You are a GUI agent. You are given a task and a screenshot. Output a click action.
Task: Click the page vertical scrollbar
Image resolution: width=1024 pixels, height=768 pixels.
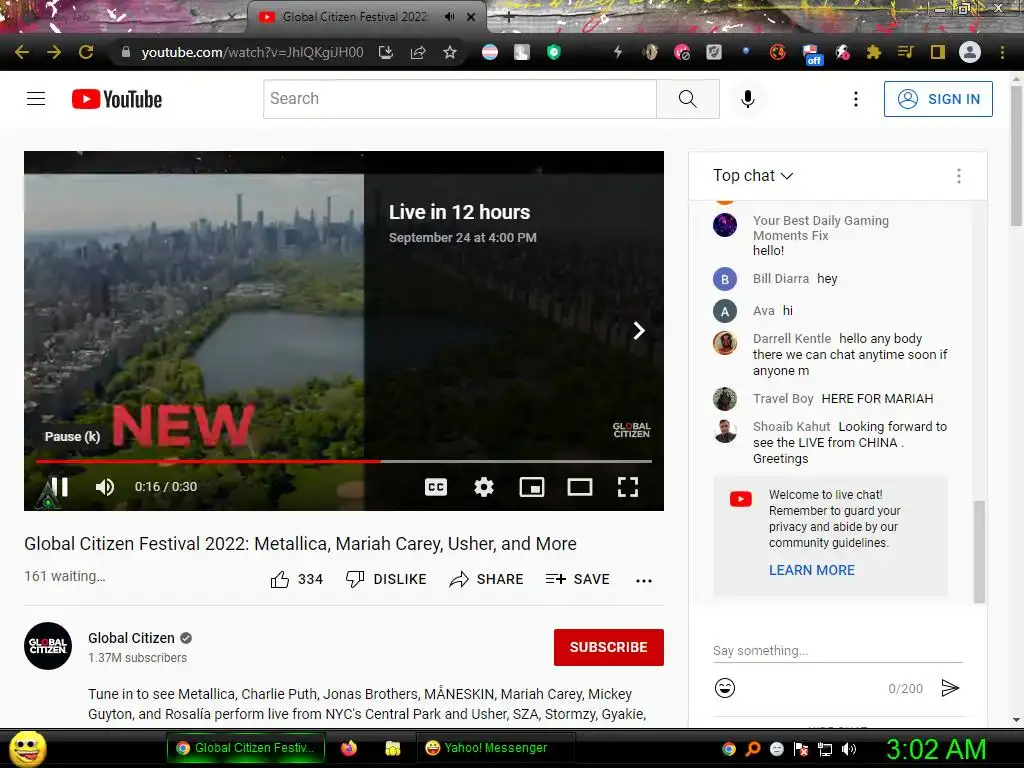pos(1016,157)
